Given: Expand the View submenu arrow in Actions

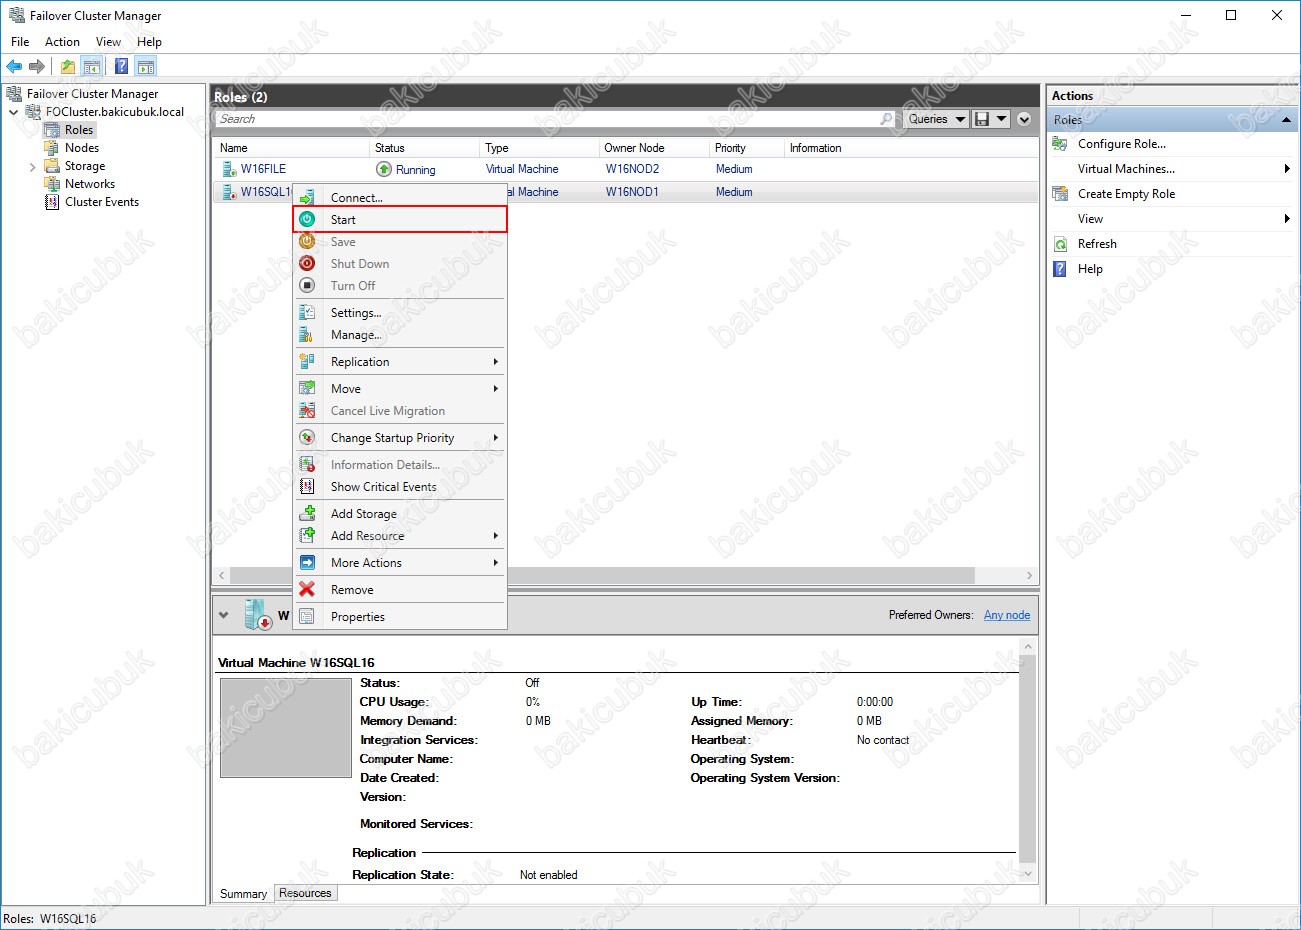Looking at the screenshot, I should [x=1287, y=219].
